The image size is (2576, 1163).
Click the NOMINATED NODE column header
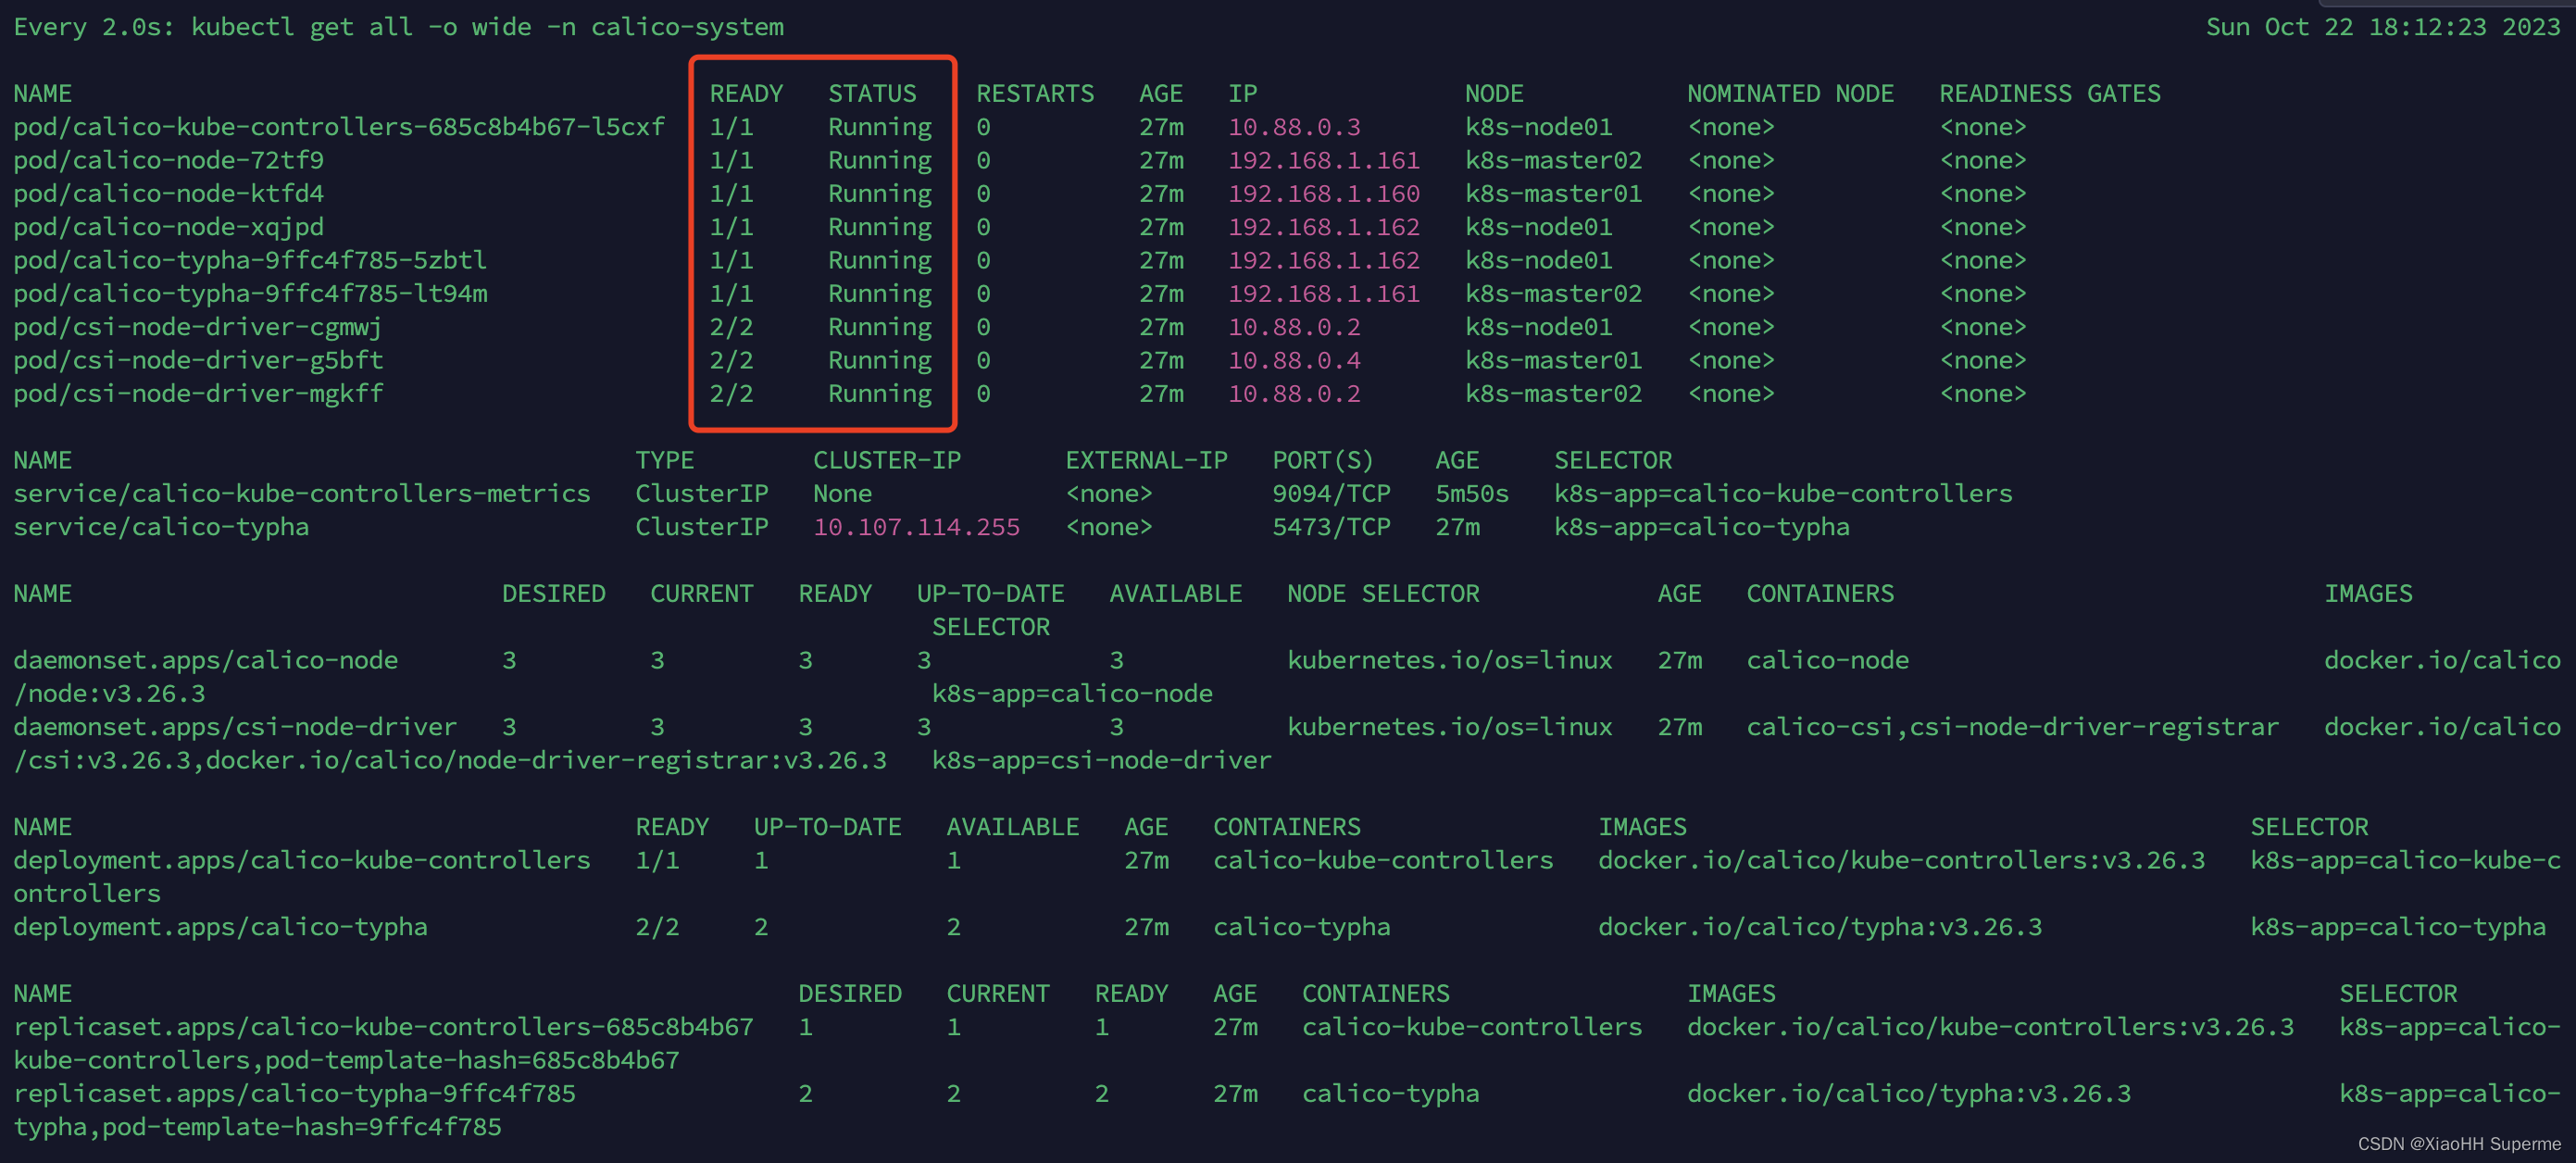(1790, 93)
